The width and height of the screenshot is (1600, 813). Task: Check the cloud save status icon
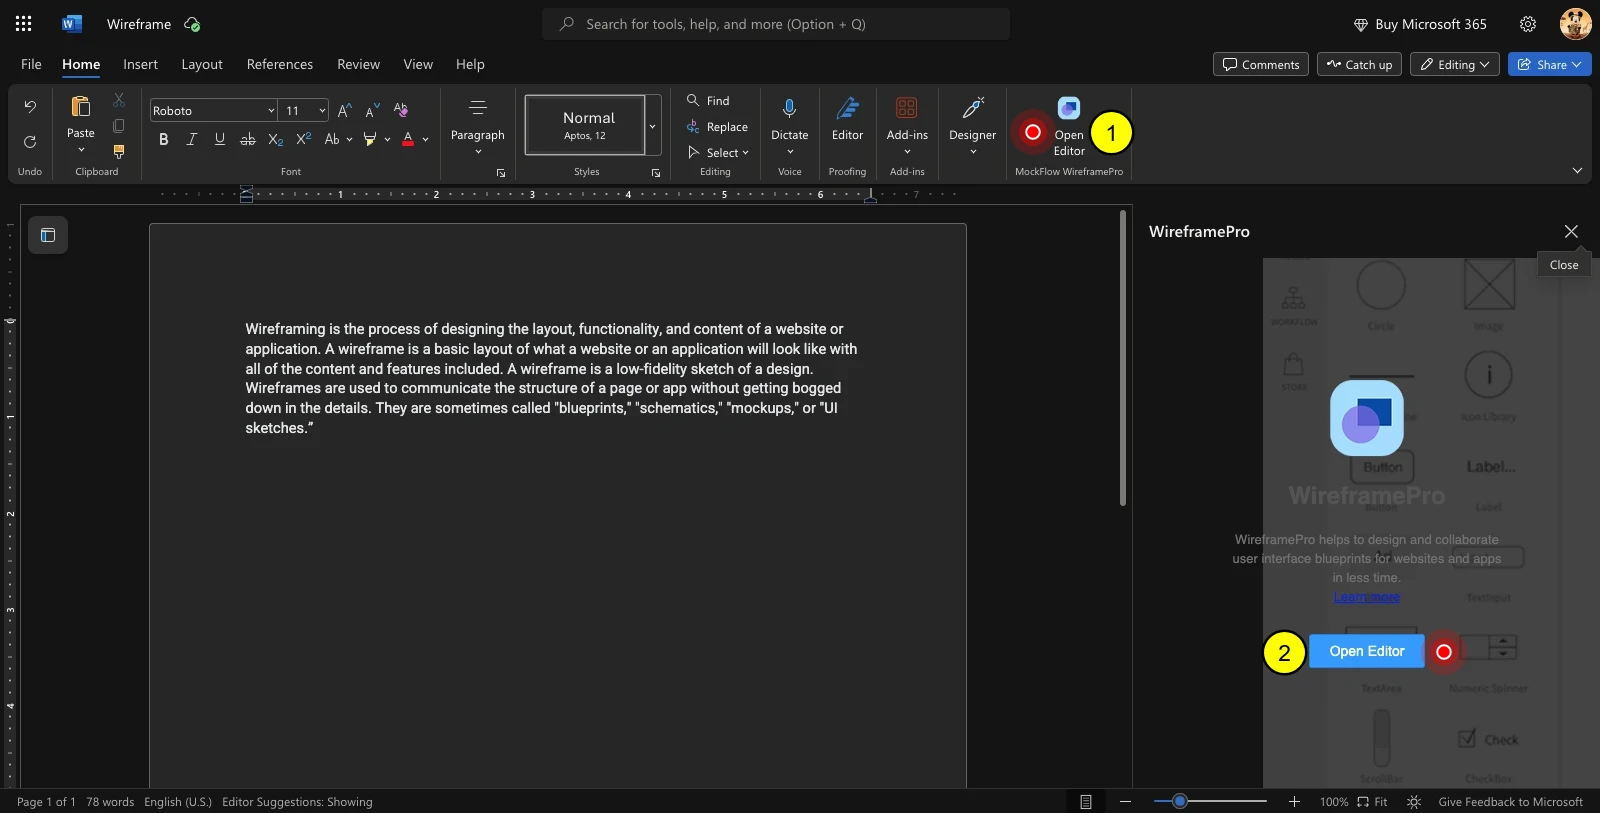[192, 24]
